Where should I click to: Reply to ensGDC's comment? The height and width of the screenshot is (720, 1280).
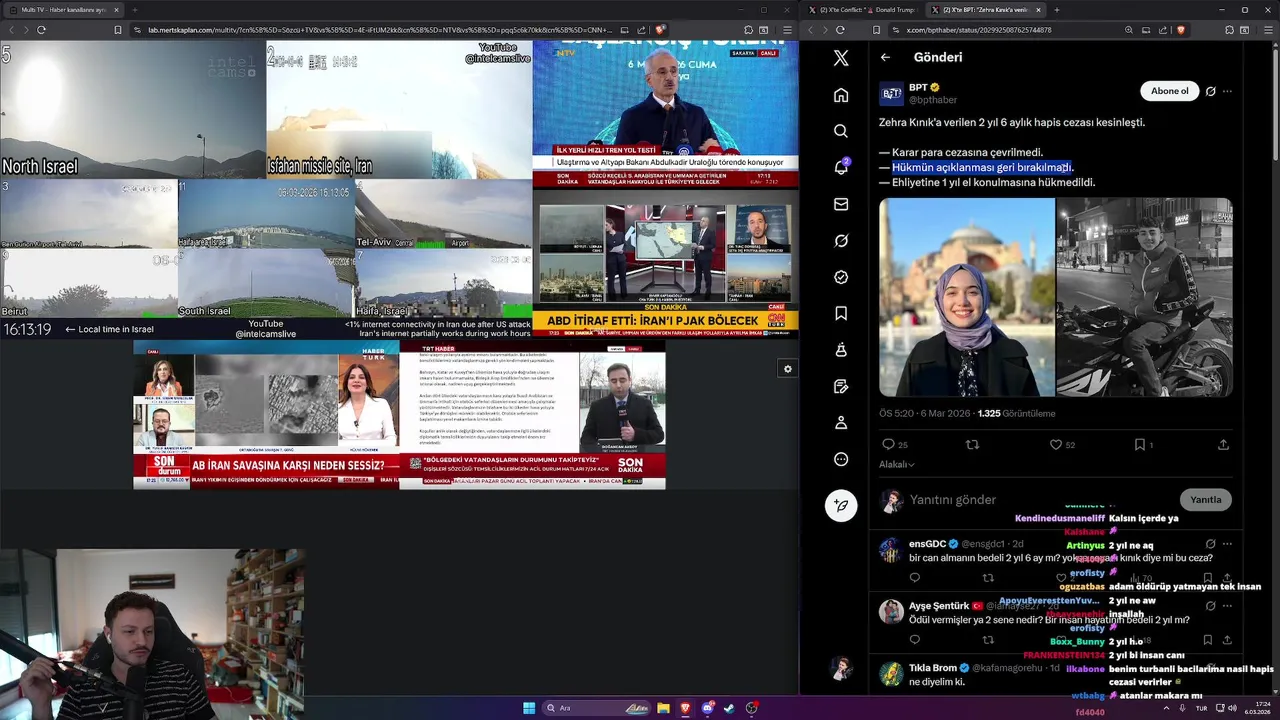[x=915, y=577]
